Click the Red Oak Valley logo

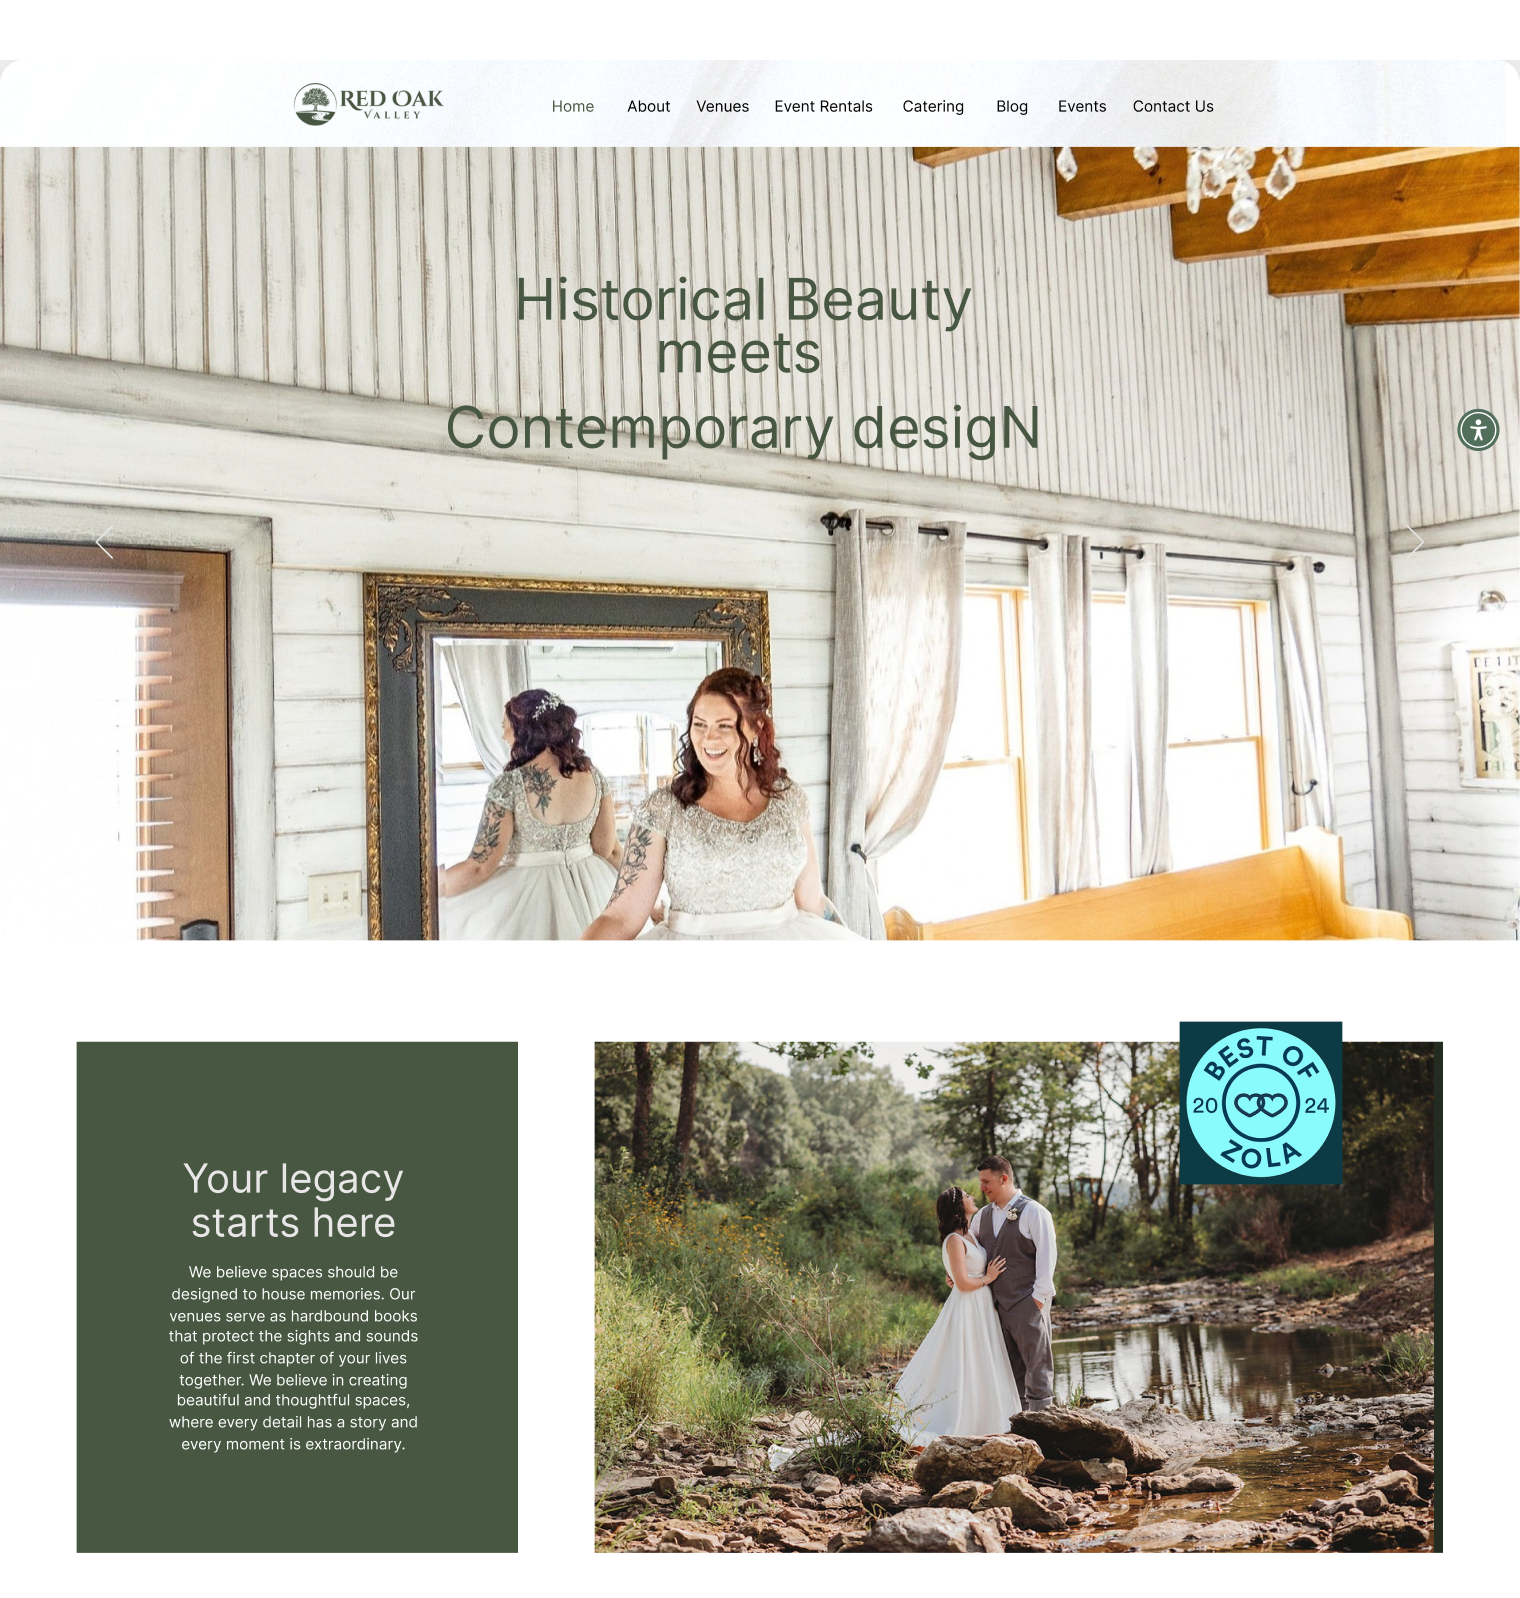368,104
